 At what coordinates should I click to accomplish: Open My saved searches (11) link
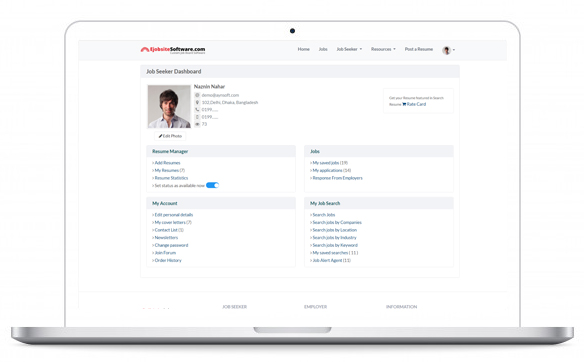pyautogui.click(x=335, y=253)
